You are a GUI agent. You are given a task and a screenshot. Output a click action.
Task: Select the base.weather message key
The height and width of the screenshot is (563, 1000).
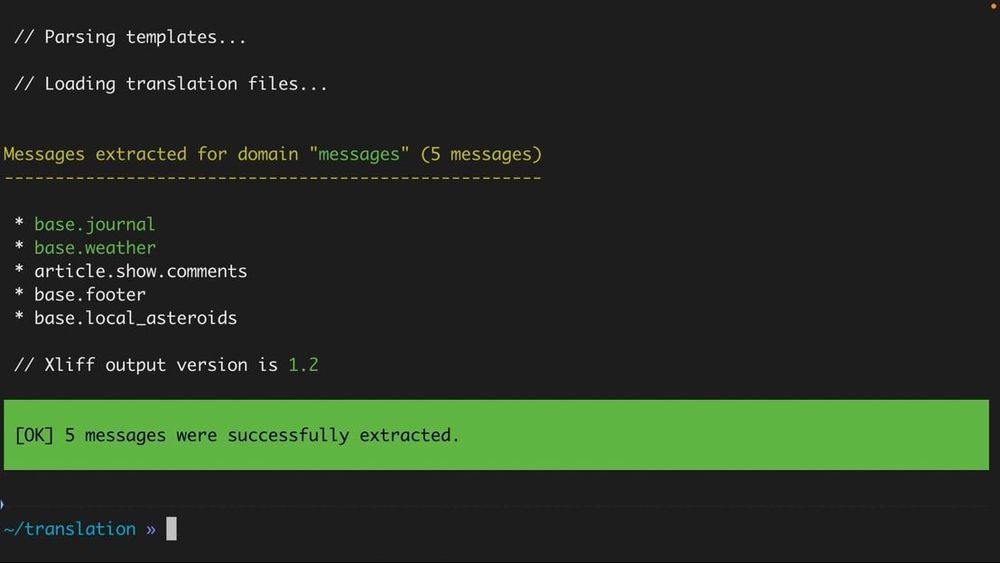click(94, 247)
